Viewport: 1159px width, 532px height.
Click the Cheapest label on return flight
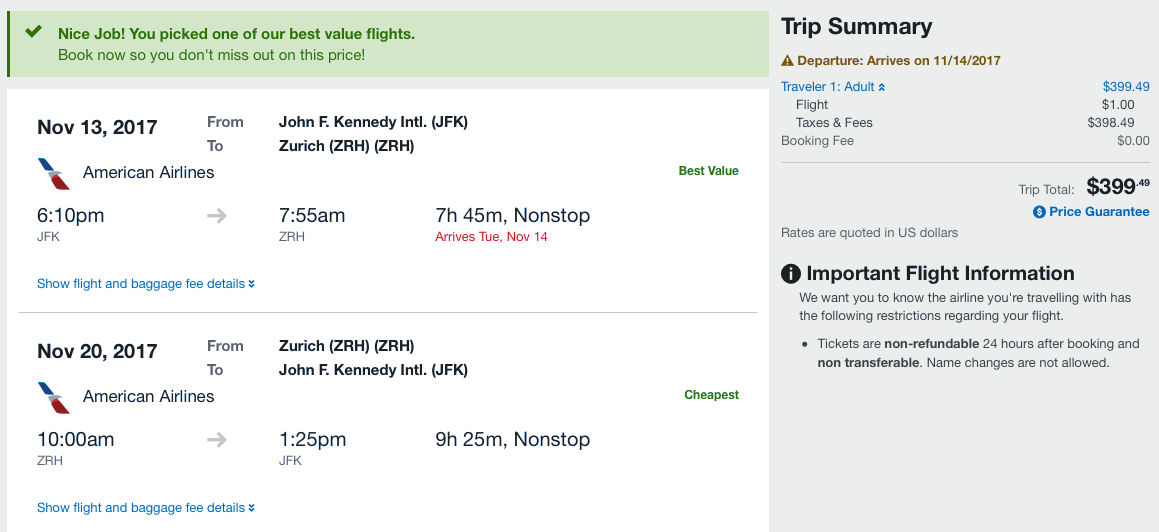(711, 395)
